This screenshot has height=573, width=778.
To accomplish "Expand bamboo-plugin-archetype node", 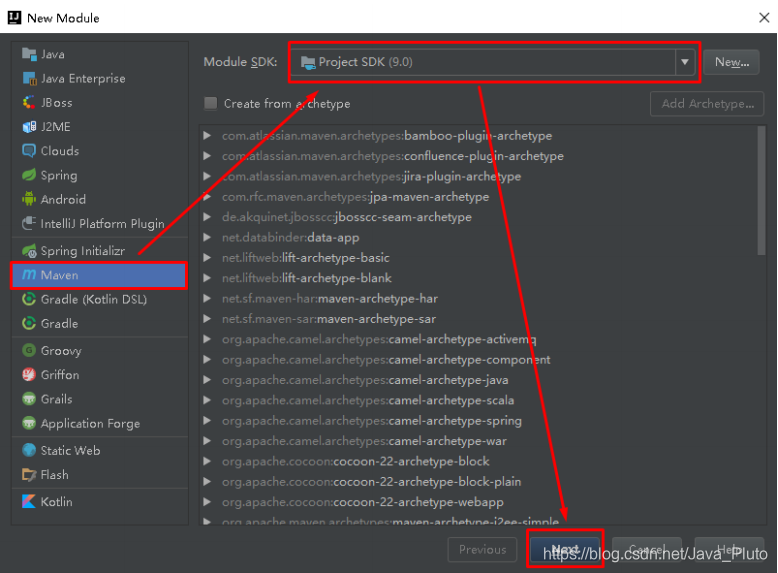I will click(207, 135).
